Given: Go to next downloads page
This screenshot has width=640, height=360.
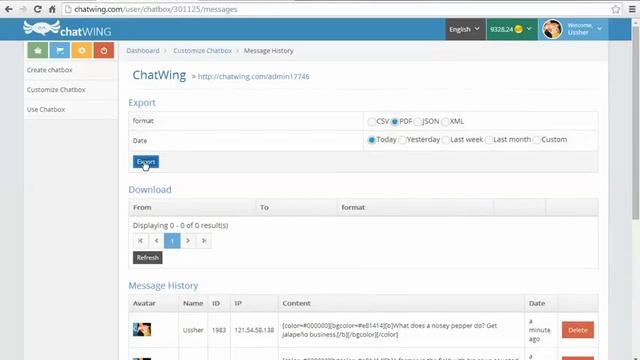Looking at the screenshot, I should (188, 241).
